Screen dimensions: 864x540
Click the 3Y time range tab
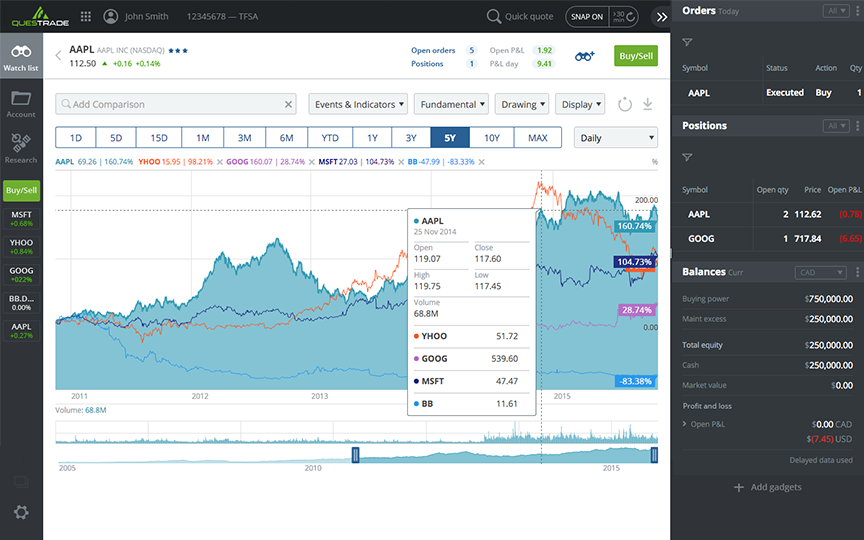411,138
